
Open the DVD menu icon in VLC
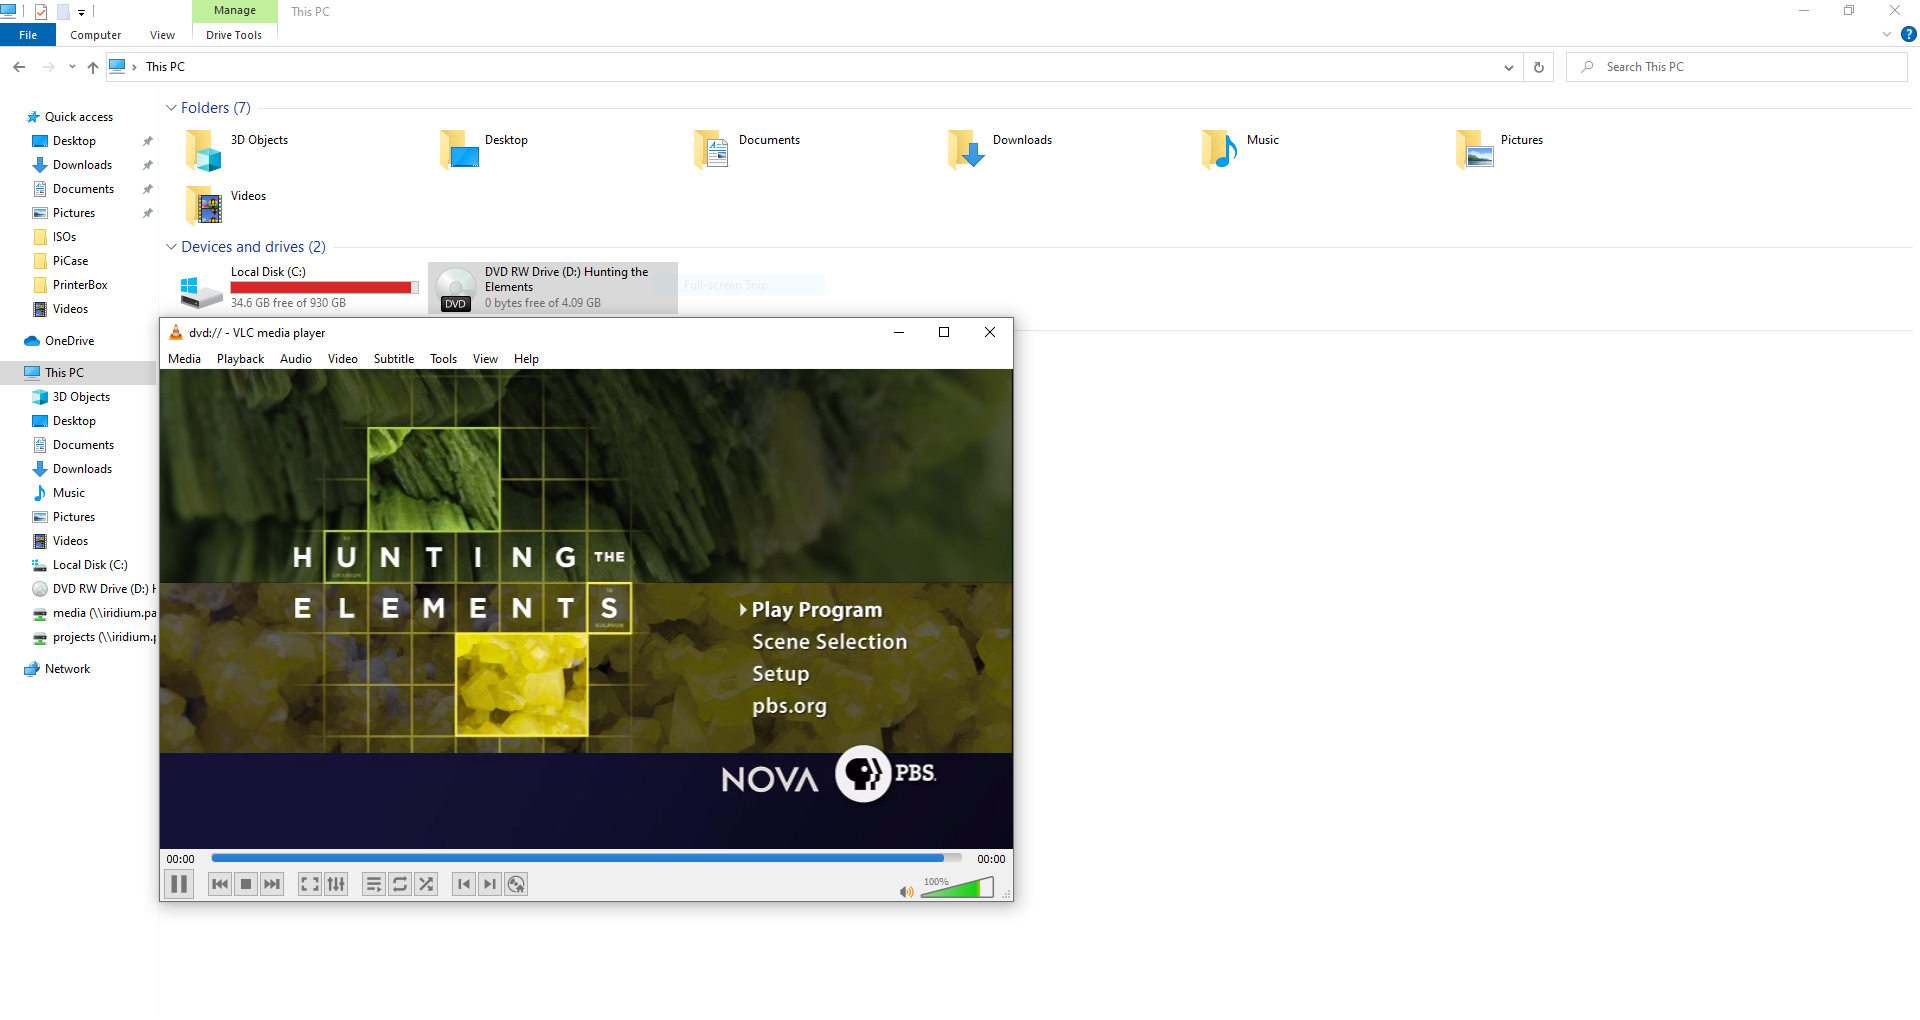coord(516,884)
